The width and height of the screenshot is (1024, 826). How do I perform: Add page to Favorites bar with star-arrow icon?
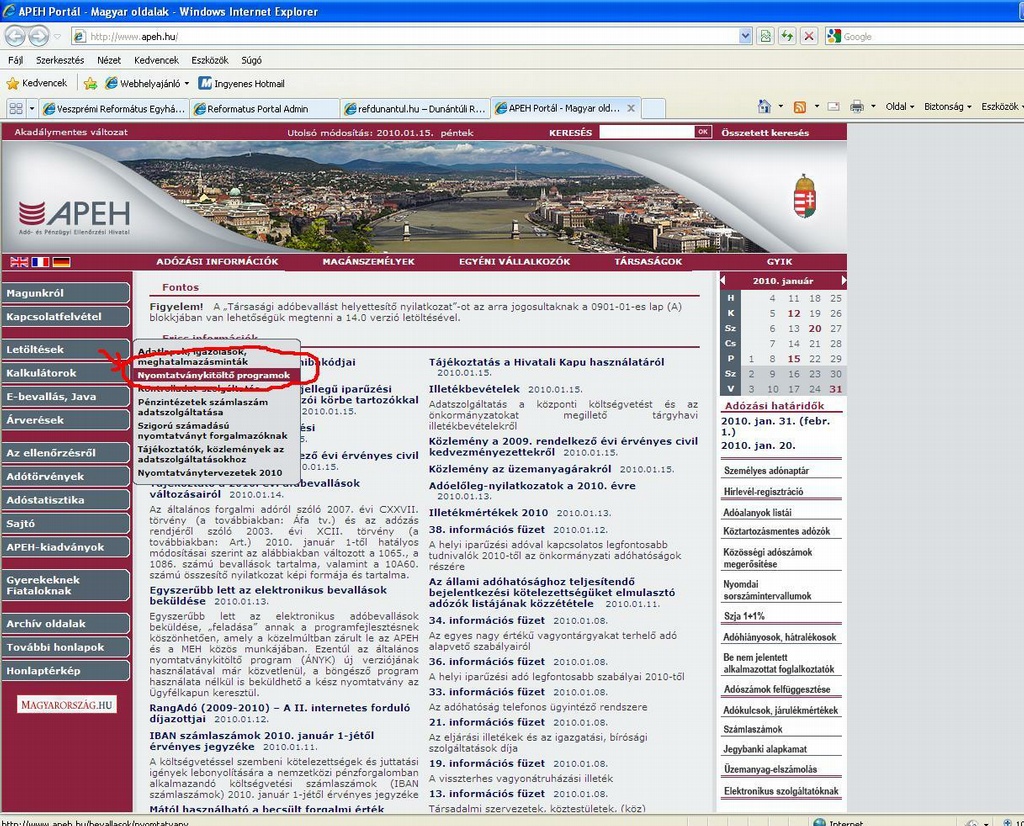(x=90, y=84)
